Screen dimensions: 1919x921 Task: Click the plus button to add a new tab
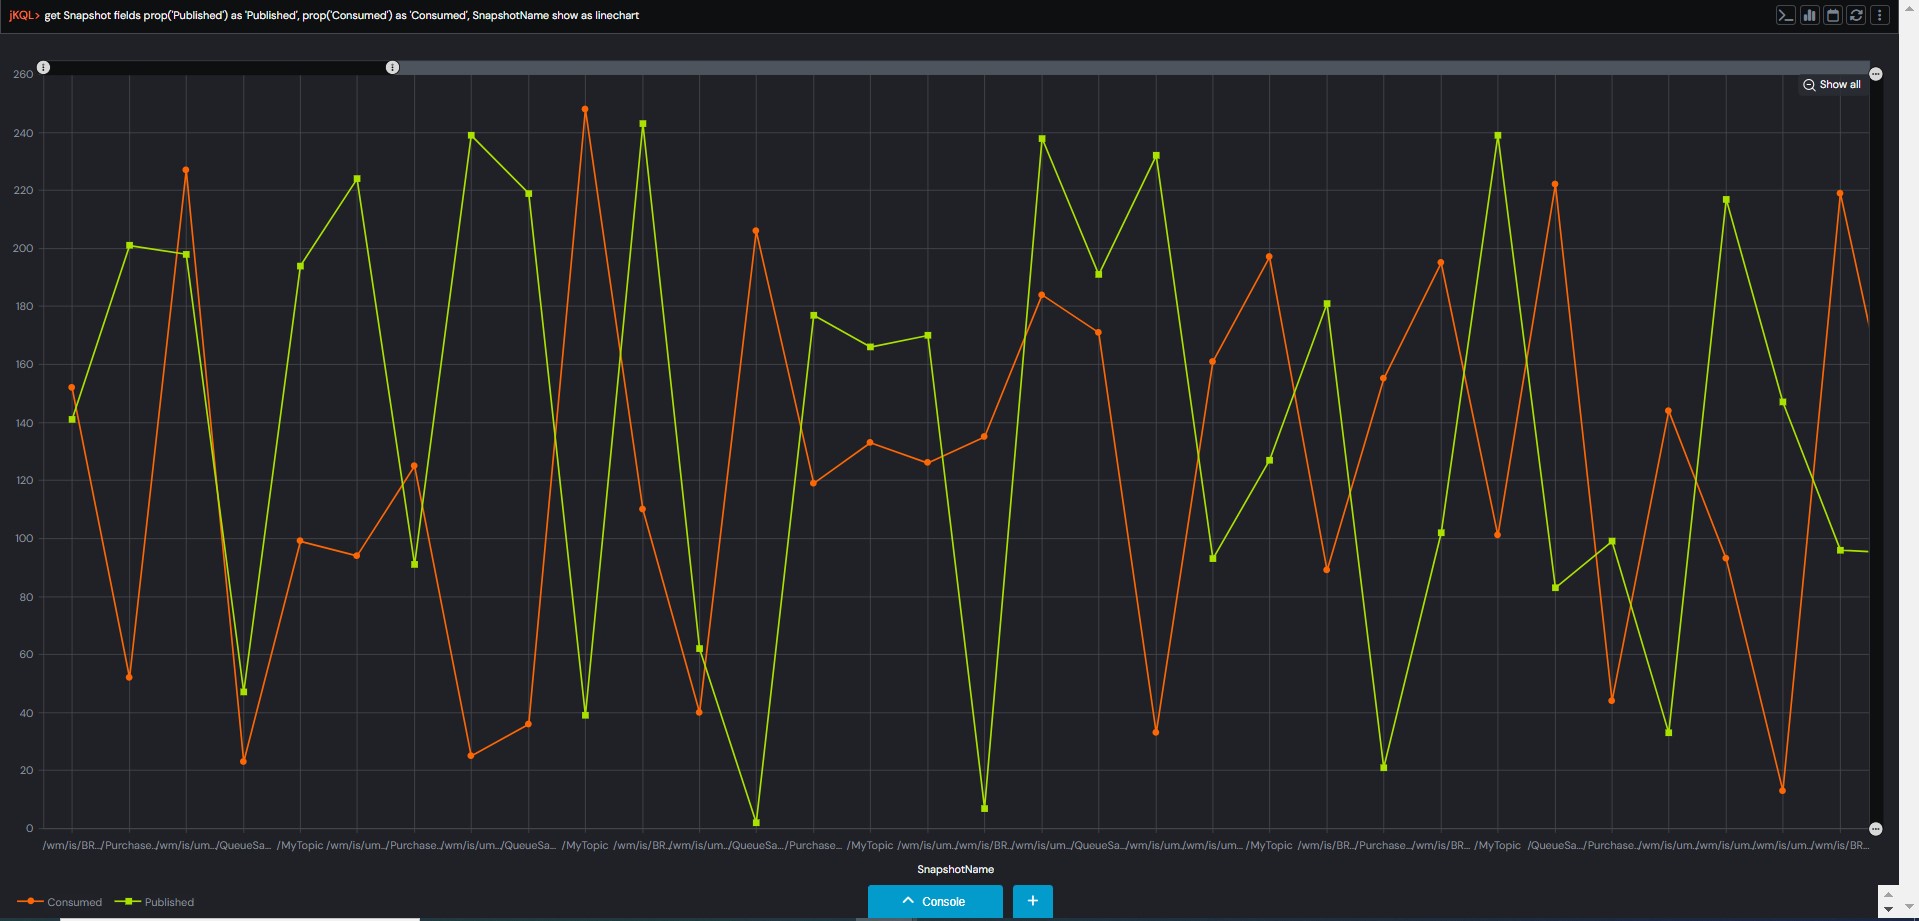click(1032, 901)
